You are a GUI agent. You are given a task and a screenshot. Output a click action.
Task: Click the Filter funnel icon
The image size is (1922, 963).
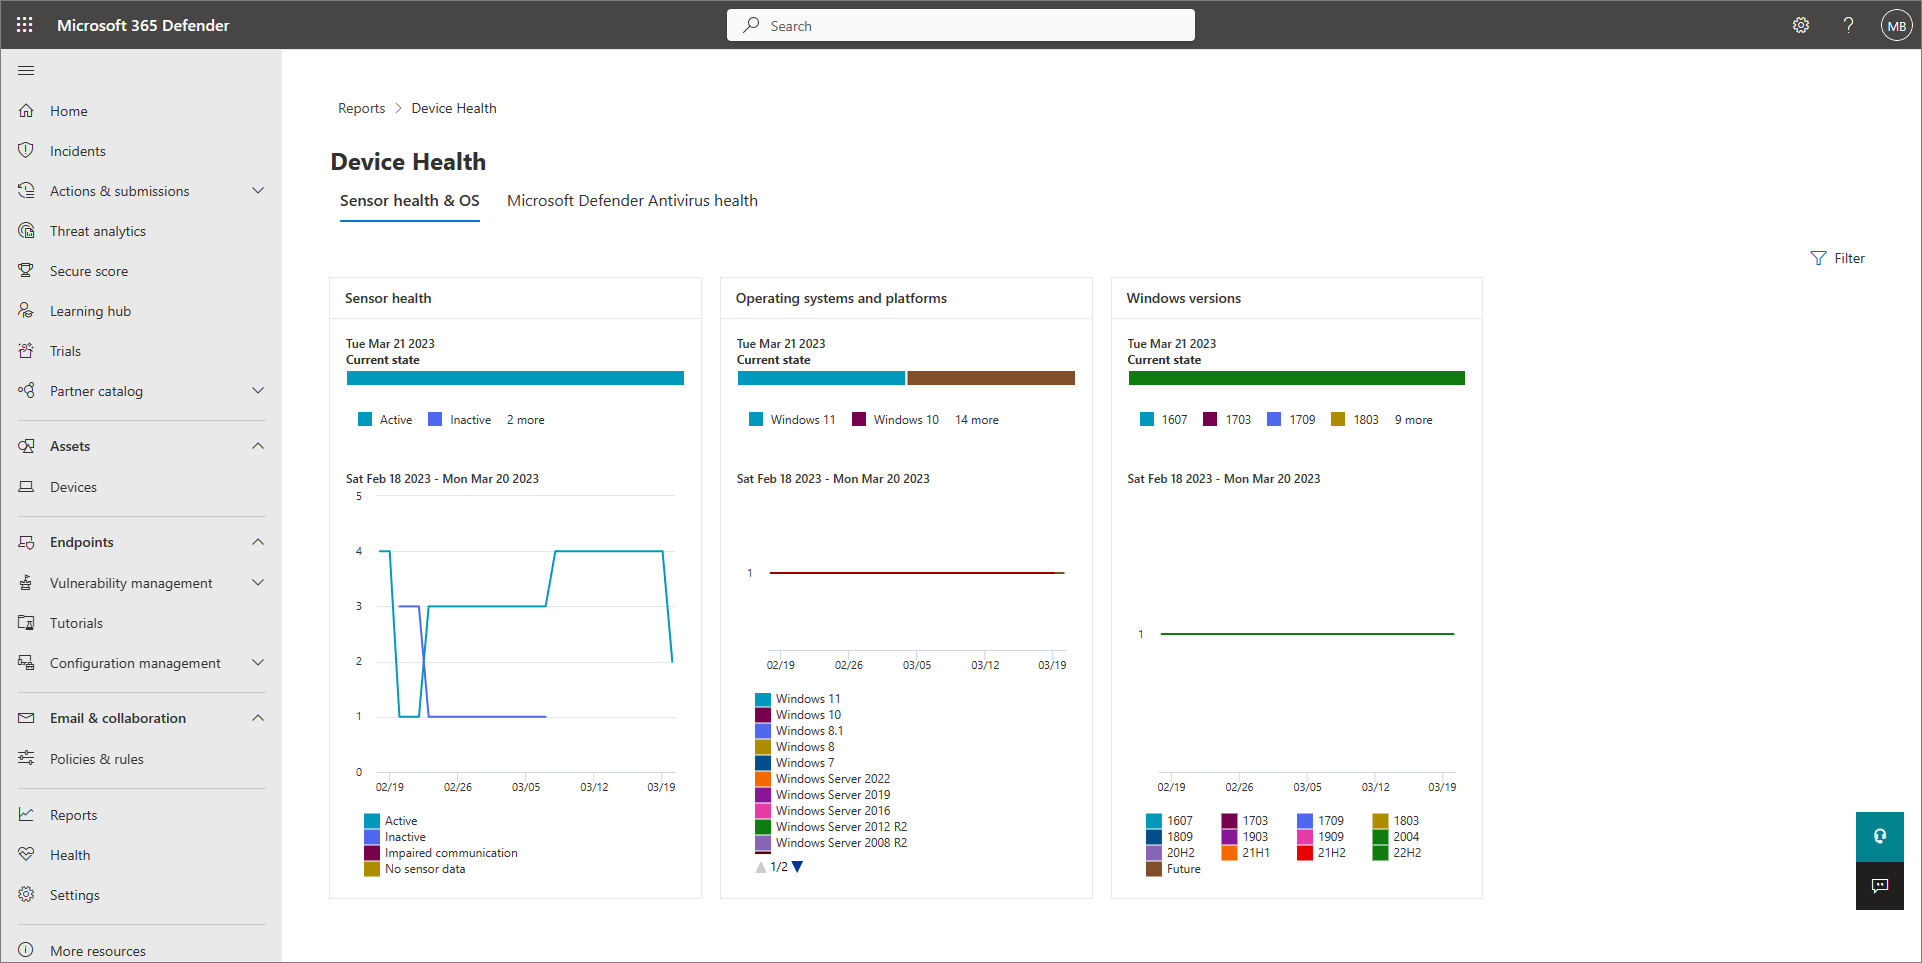coord(1818,258)
